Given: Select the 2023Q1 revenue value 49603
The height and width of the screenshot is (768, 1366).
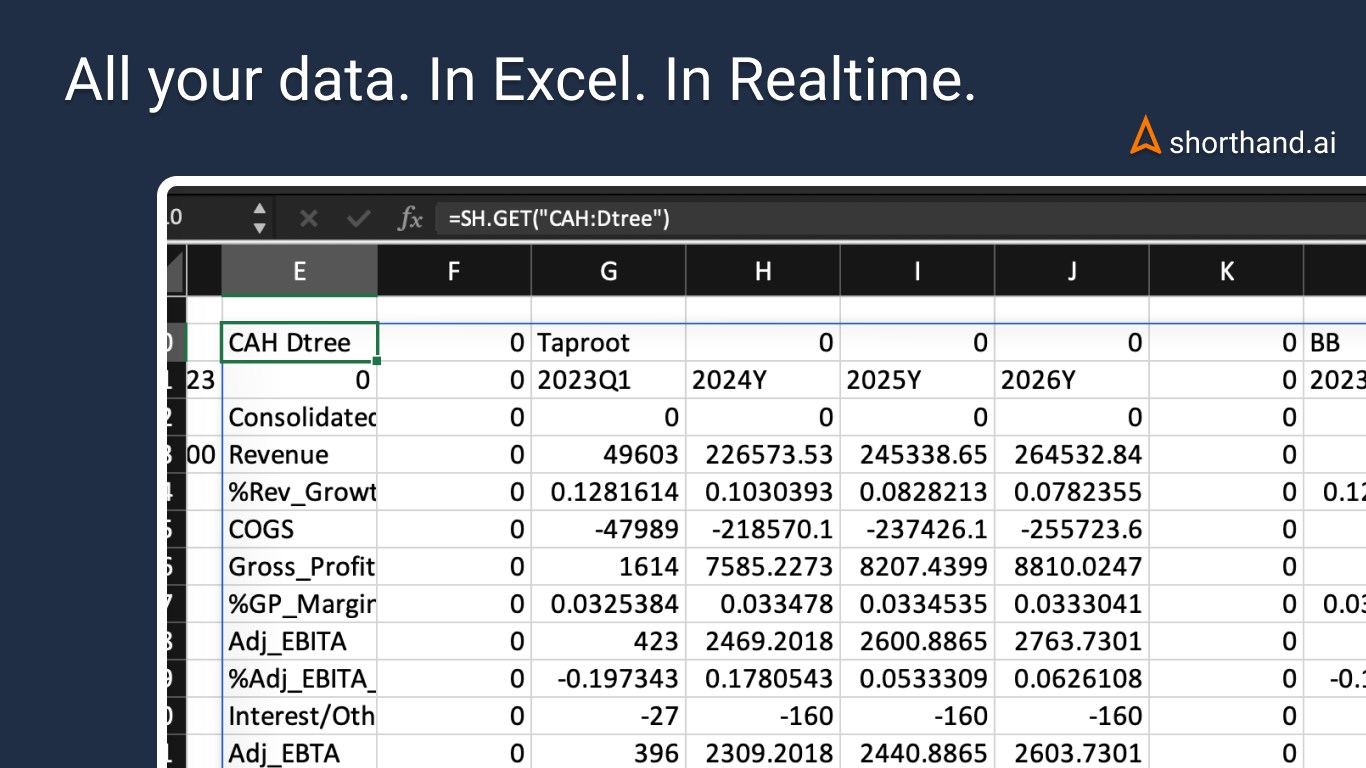Looking at the screenshot, I should (608, 455).
